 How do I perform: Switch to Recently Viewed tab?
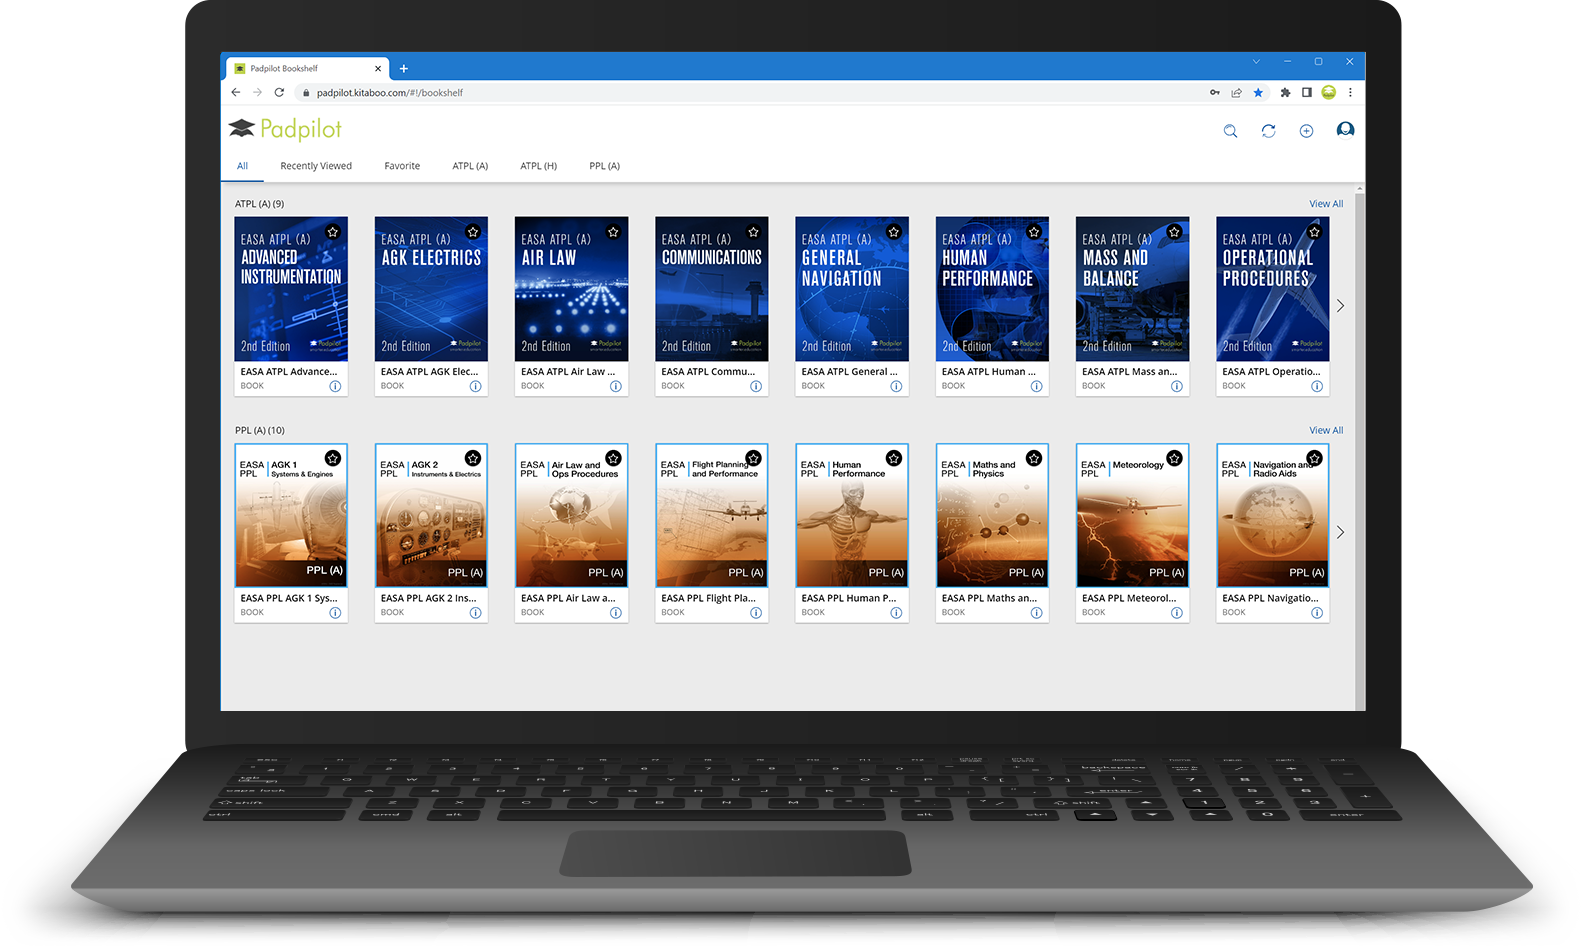pos(316,166)
